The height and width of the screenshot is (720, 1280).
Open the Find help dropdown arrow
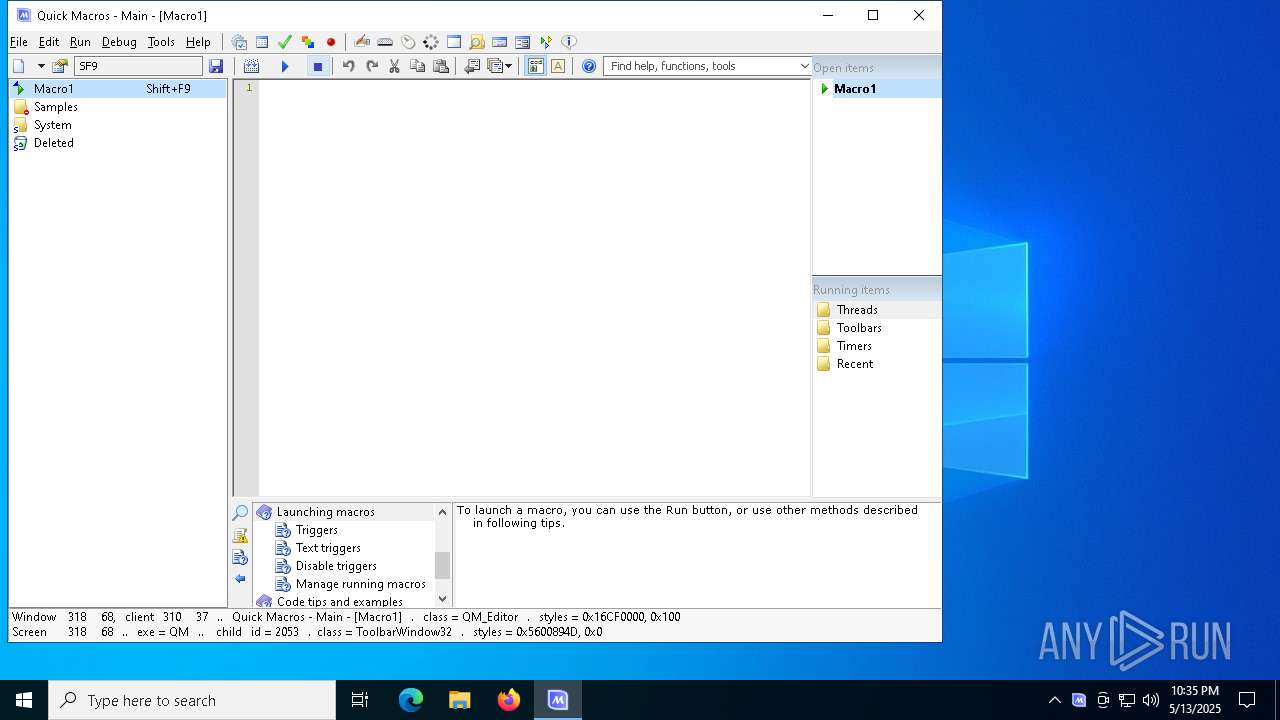(804, 66)
